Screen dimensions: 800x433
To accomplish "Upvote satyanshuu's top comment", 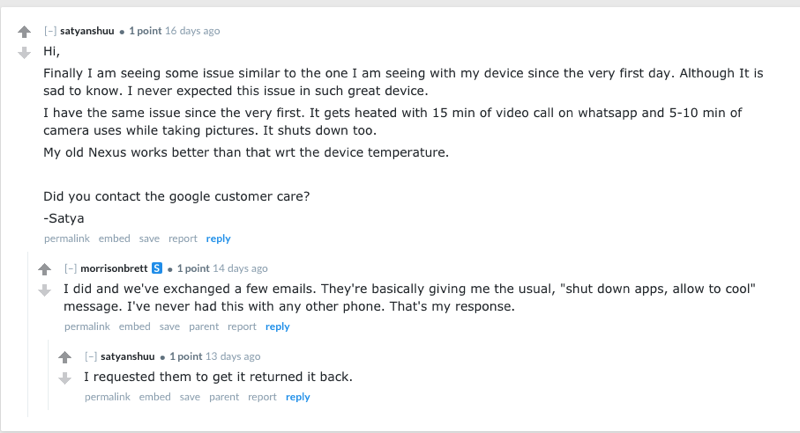I will click(x=24, y=32).
